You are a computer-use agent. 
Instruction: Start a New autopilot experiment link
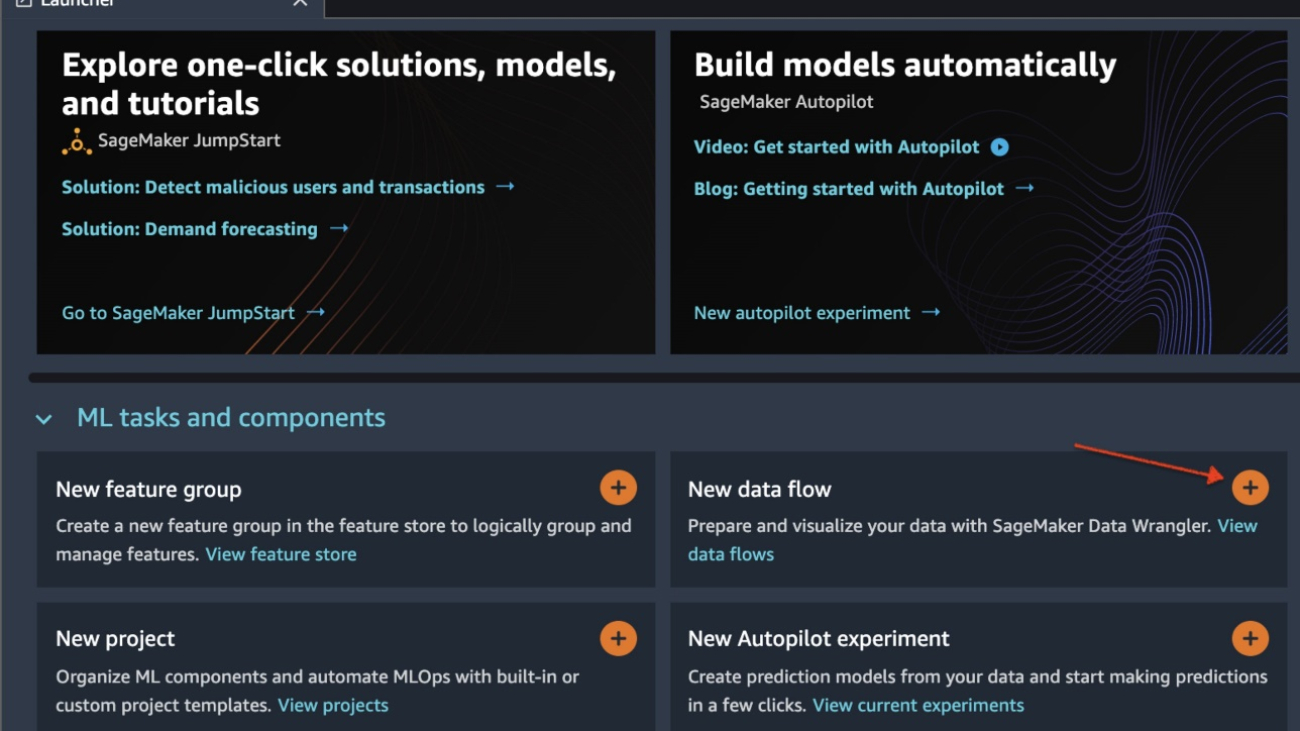point(817,313)
